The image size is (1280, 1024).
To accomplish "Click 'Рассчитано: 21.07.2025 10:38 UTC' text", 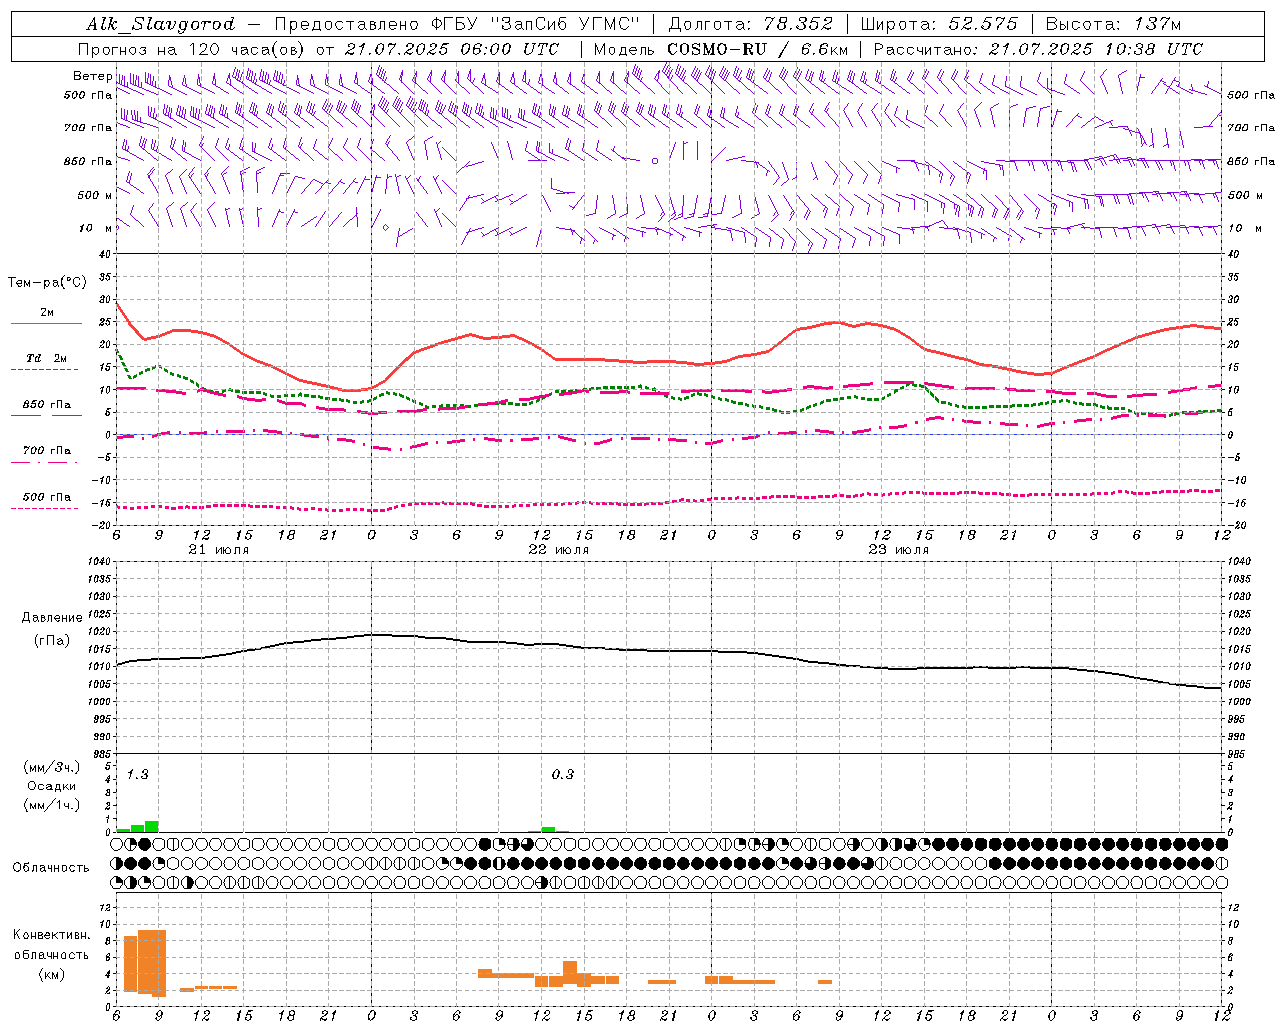I will (1038, 49).
